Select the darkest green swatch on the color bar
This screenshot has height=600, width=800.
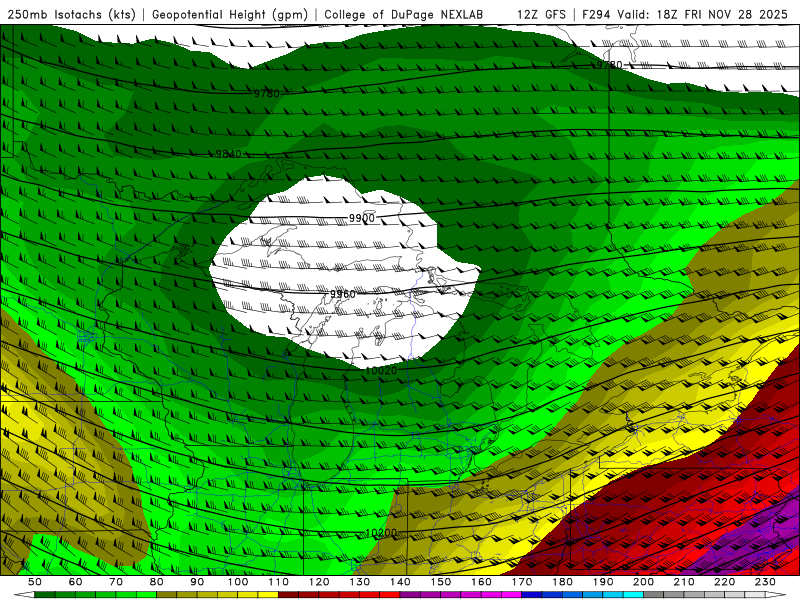(x=45, y=594)
